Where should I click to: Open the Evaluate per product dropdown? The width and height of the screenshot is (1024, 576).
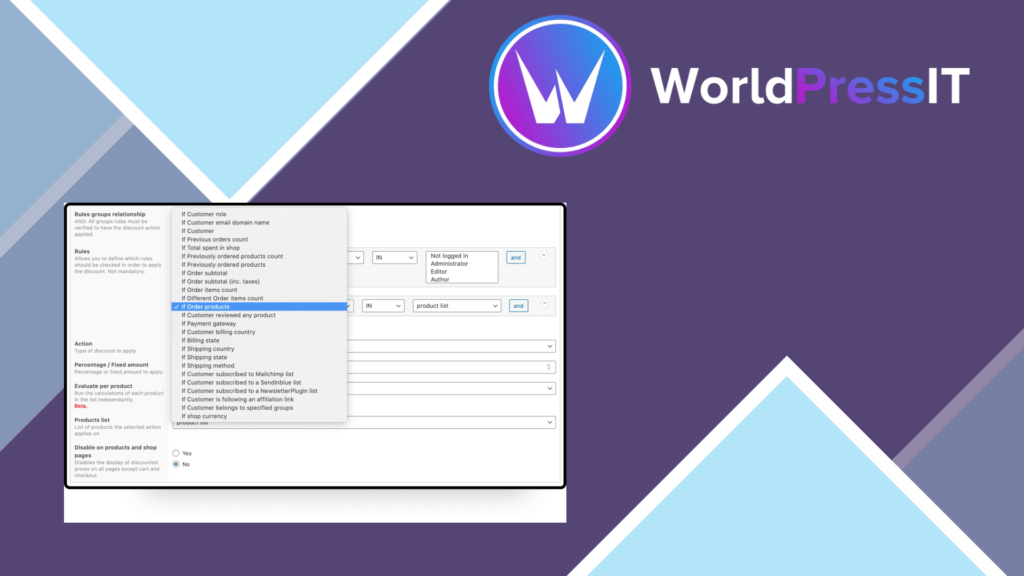click(x=451, y=389)
